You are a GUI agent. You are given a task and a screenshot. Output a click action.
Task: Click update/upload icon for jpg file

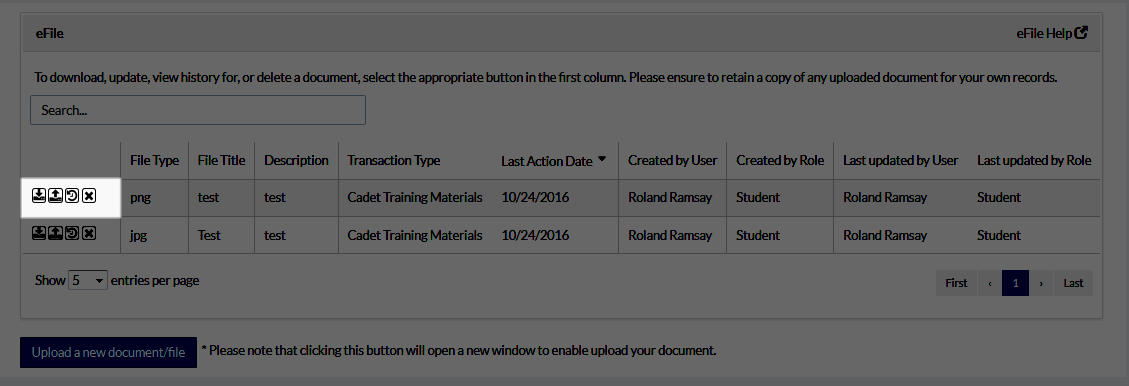(x=55, y=233)
